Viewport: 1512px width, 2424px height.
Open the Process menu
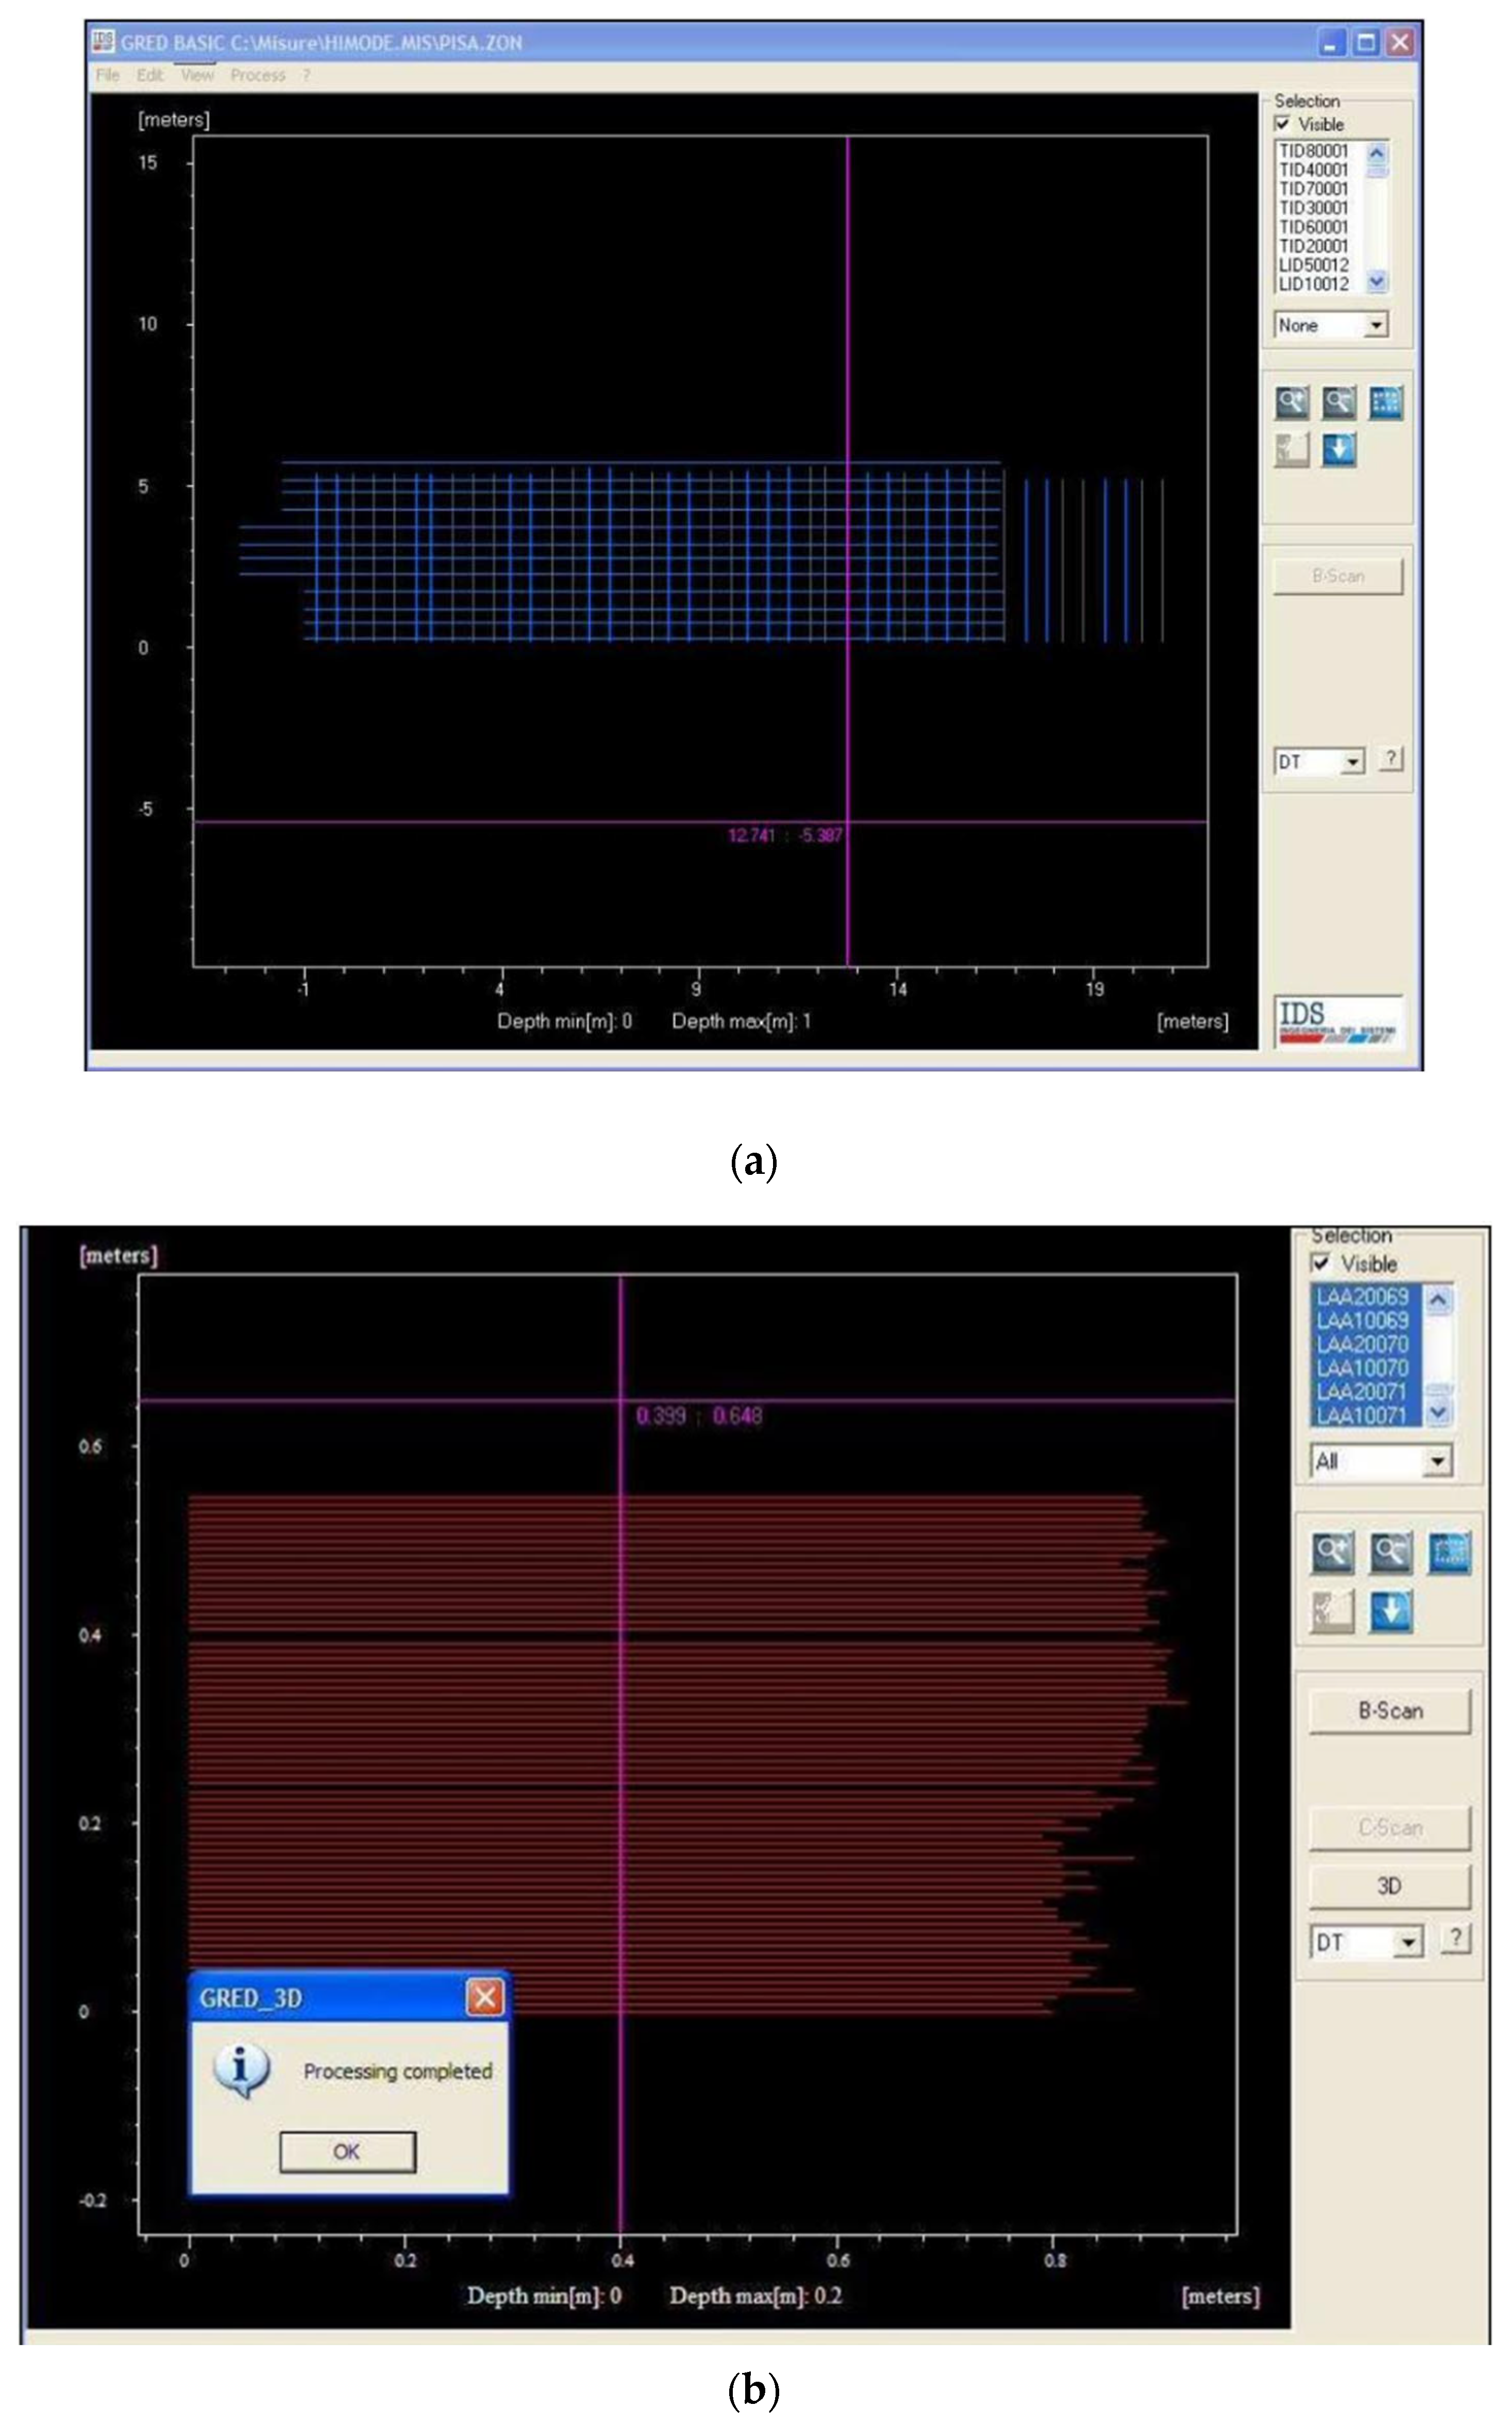258,75
